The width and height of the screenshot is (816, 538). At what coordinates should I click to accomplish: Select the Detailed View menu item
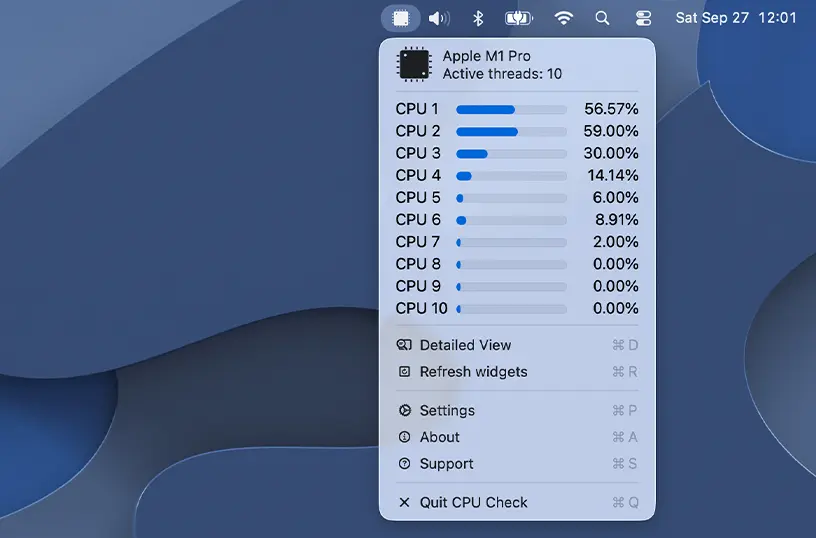point(466,345)
